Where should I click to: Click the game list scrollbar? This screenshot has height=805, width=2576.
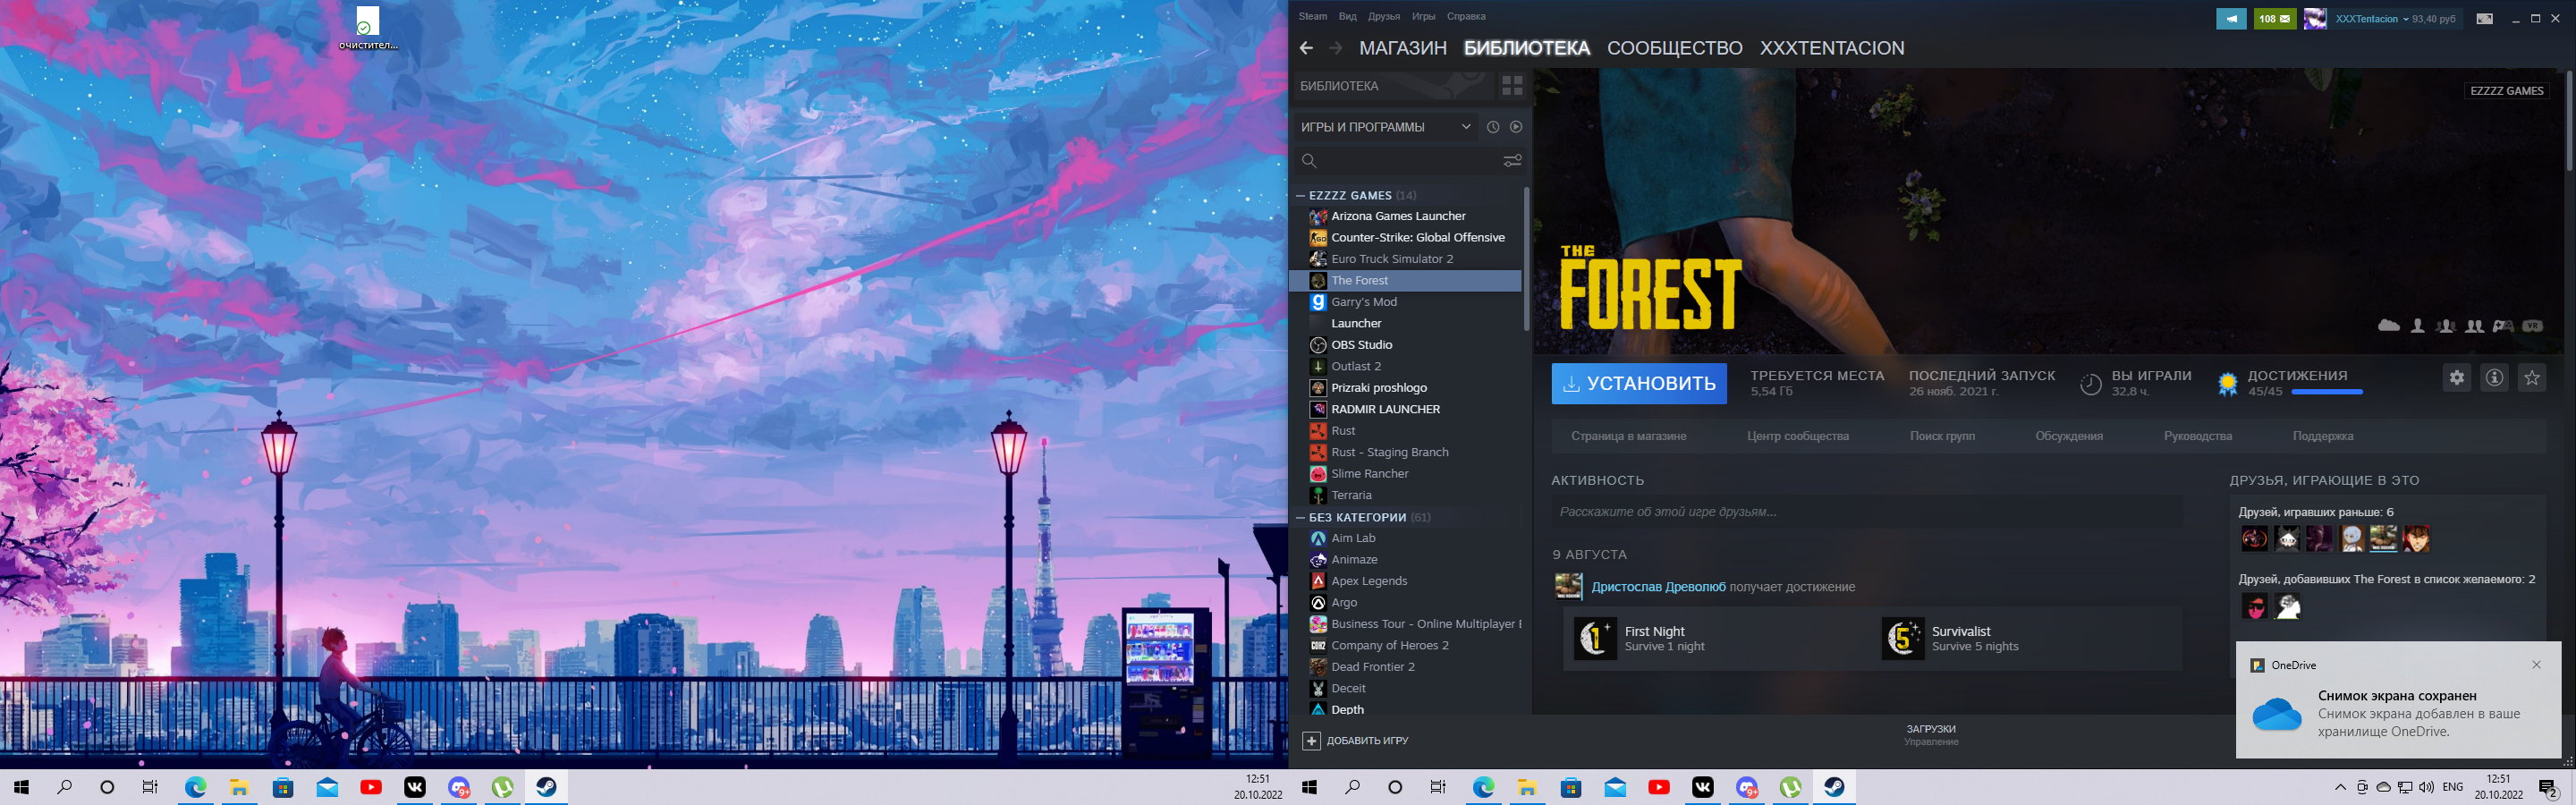tap(1526, 260)
